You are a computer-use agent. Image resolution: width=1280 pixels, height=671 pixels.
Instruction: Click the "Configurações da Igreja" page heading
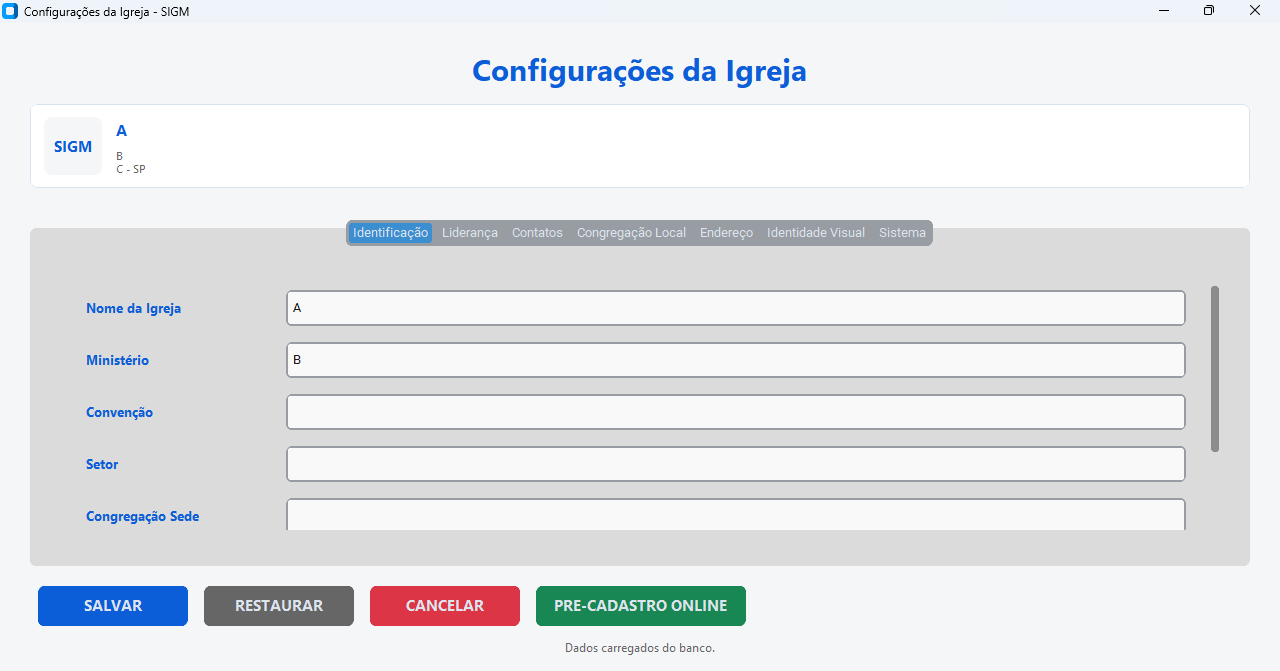[640, 71]
